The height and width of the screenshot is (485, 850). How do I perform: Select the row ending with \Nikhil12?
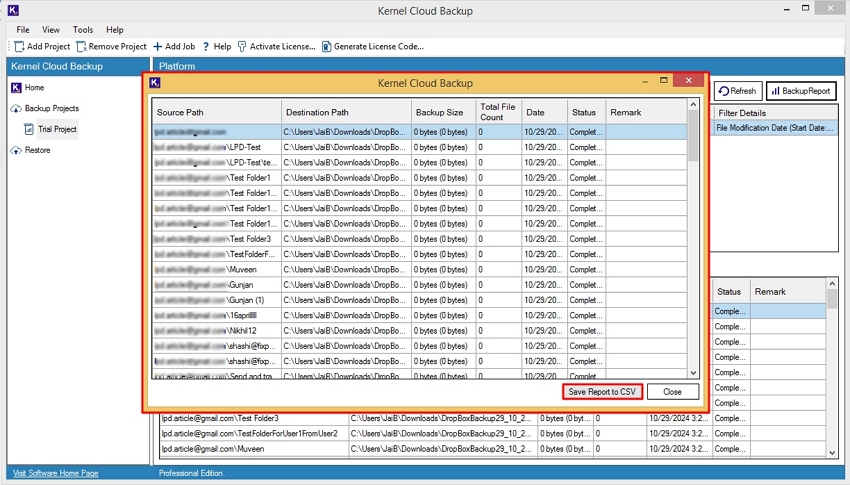pos(419,331)
